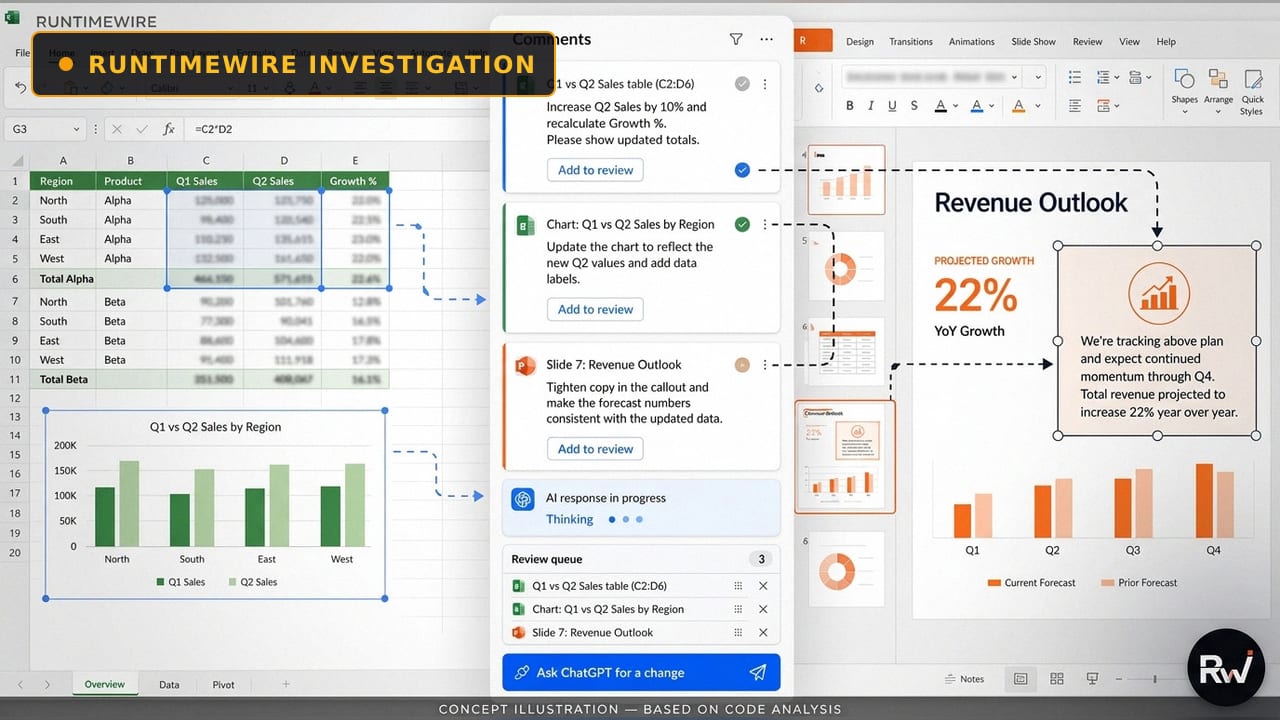Grab reorder handle for Chart queue item
The height and width of the screenshot is (720, 1280).
738,609
